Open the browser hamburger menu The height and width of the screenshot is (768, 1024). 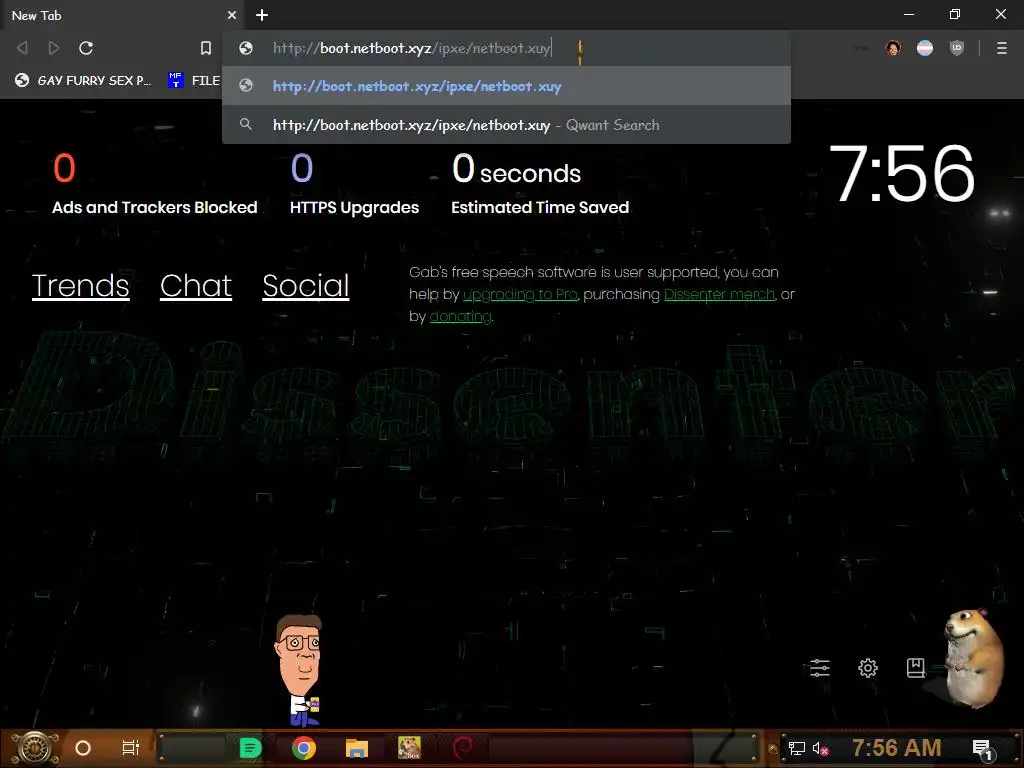point(1002,48)
